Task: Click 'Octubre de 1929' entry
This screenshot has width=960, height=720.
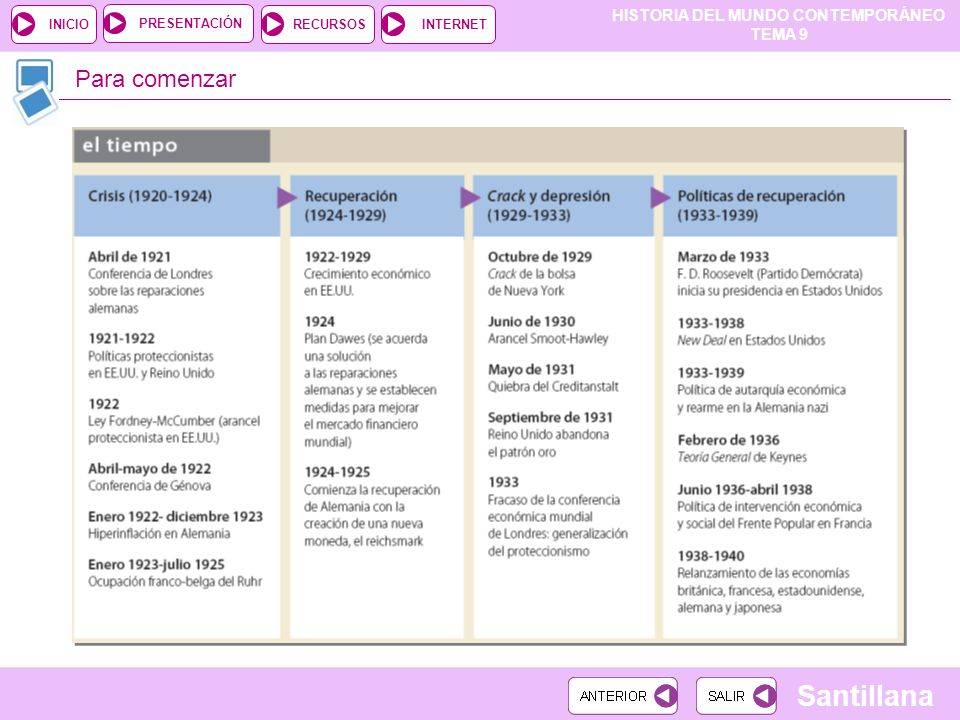Action: tap(540, 257)
